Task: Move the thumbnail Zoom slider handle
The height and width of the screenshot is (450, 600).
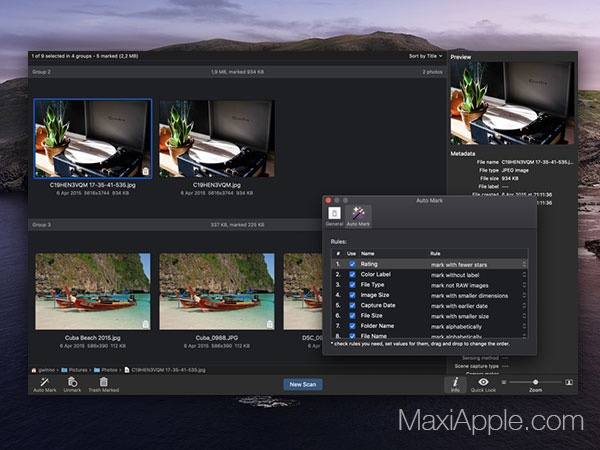Action: [535, 382]
